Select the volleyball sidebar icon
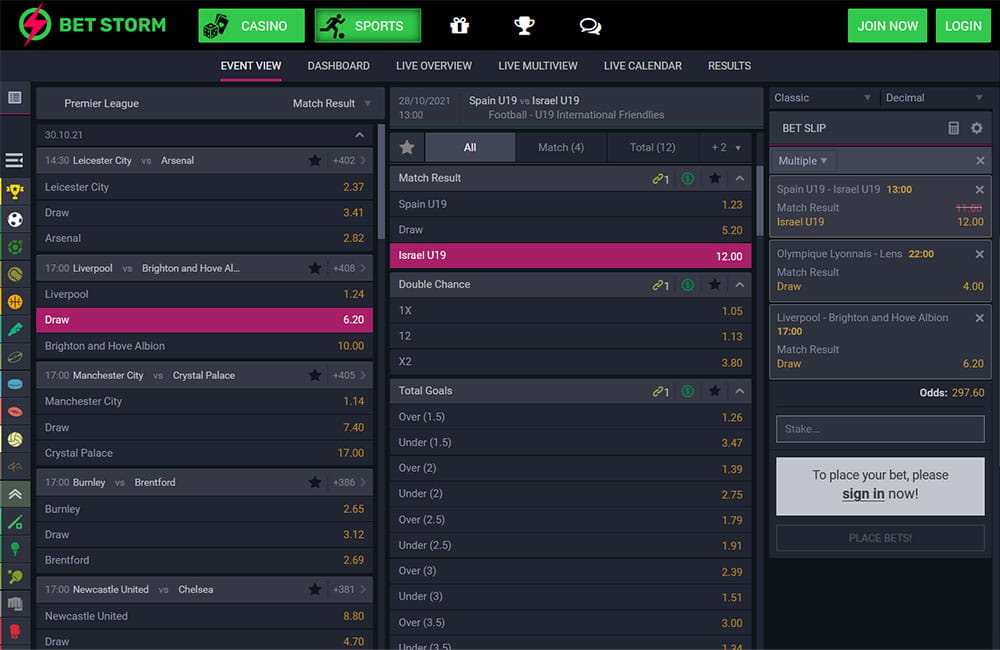 point(15,439)
